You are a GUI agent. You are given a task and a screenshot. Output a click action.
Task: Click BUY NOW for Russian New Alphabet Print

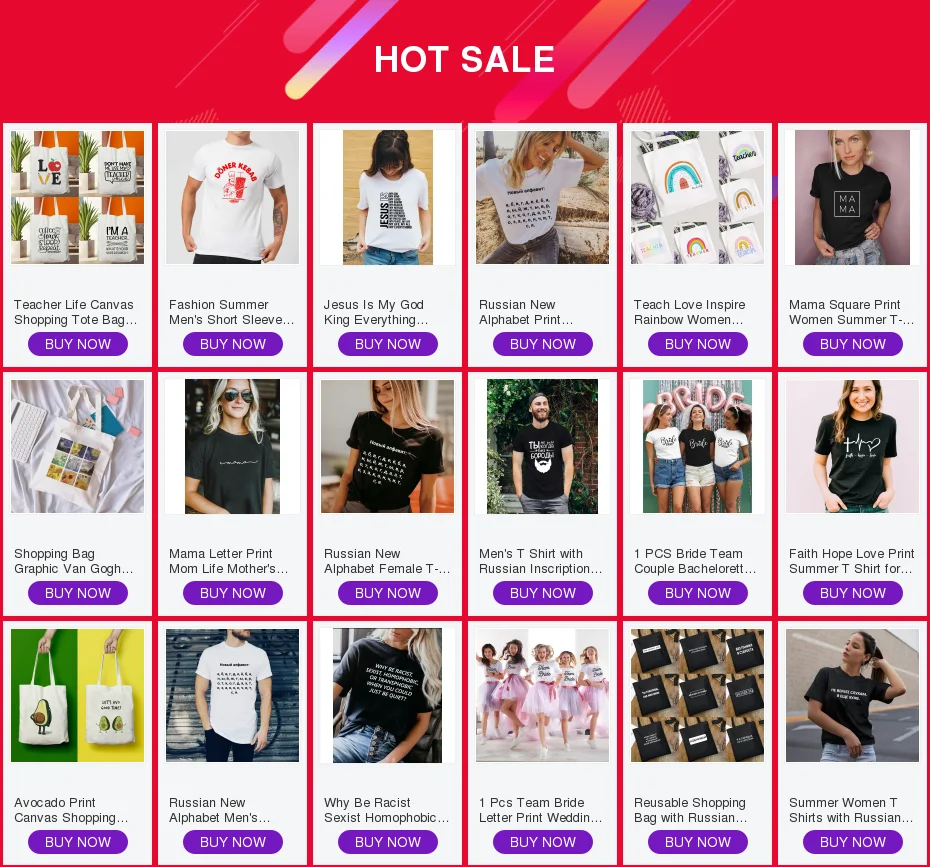tap(543, 344)
